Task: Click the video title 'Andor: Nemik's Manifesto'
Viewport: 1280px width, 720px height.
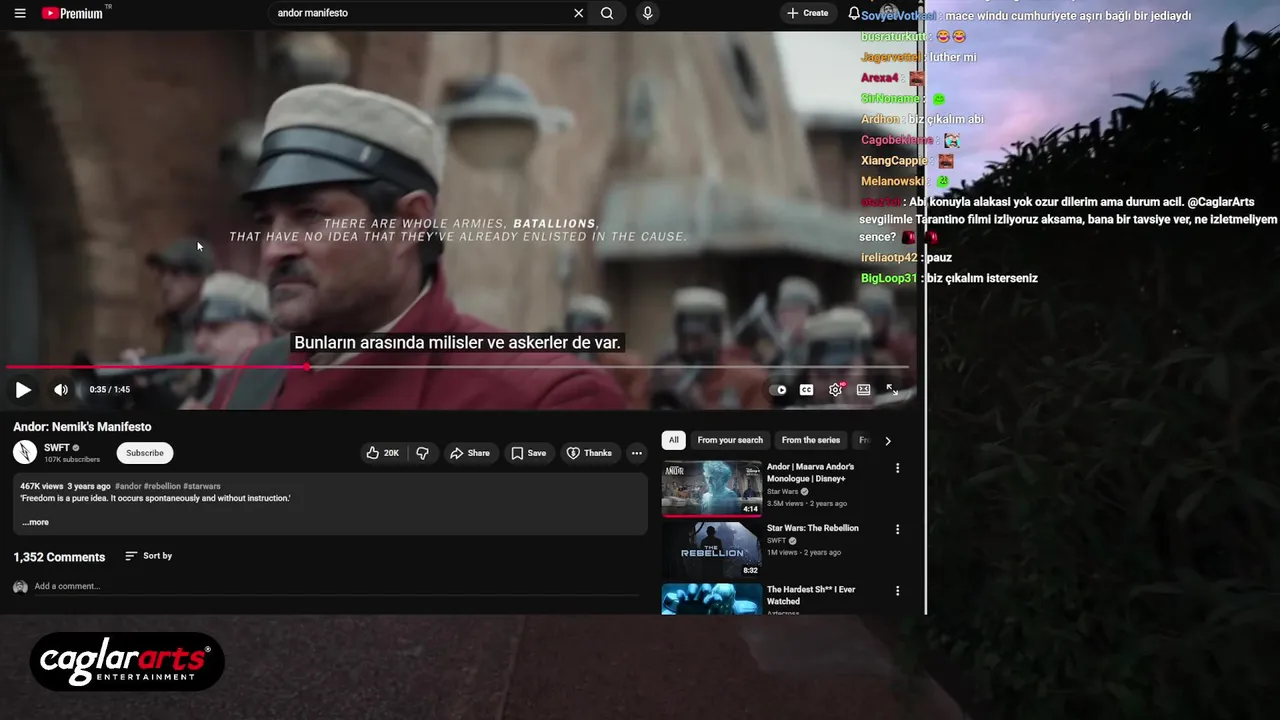Action: click(x=82, y=427)
